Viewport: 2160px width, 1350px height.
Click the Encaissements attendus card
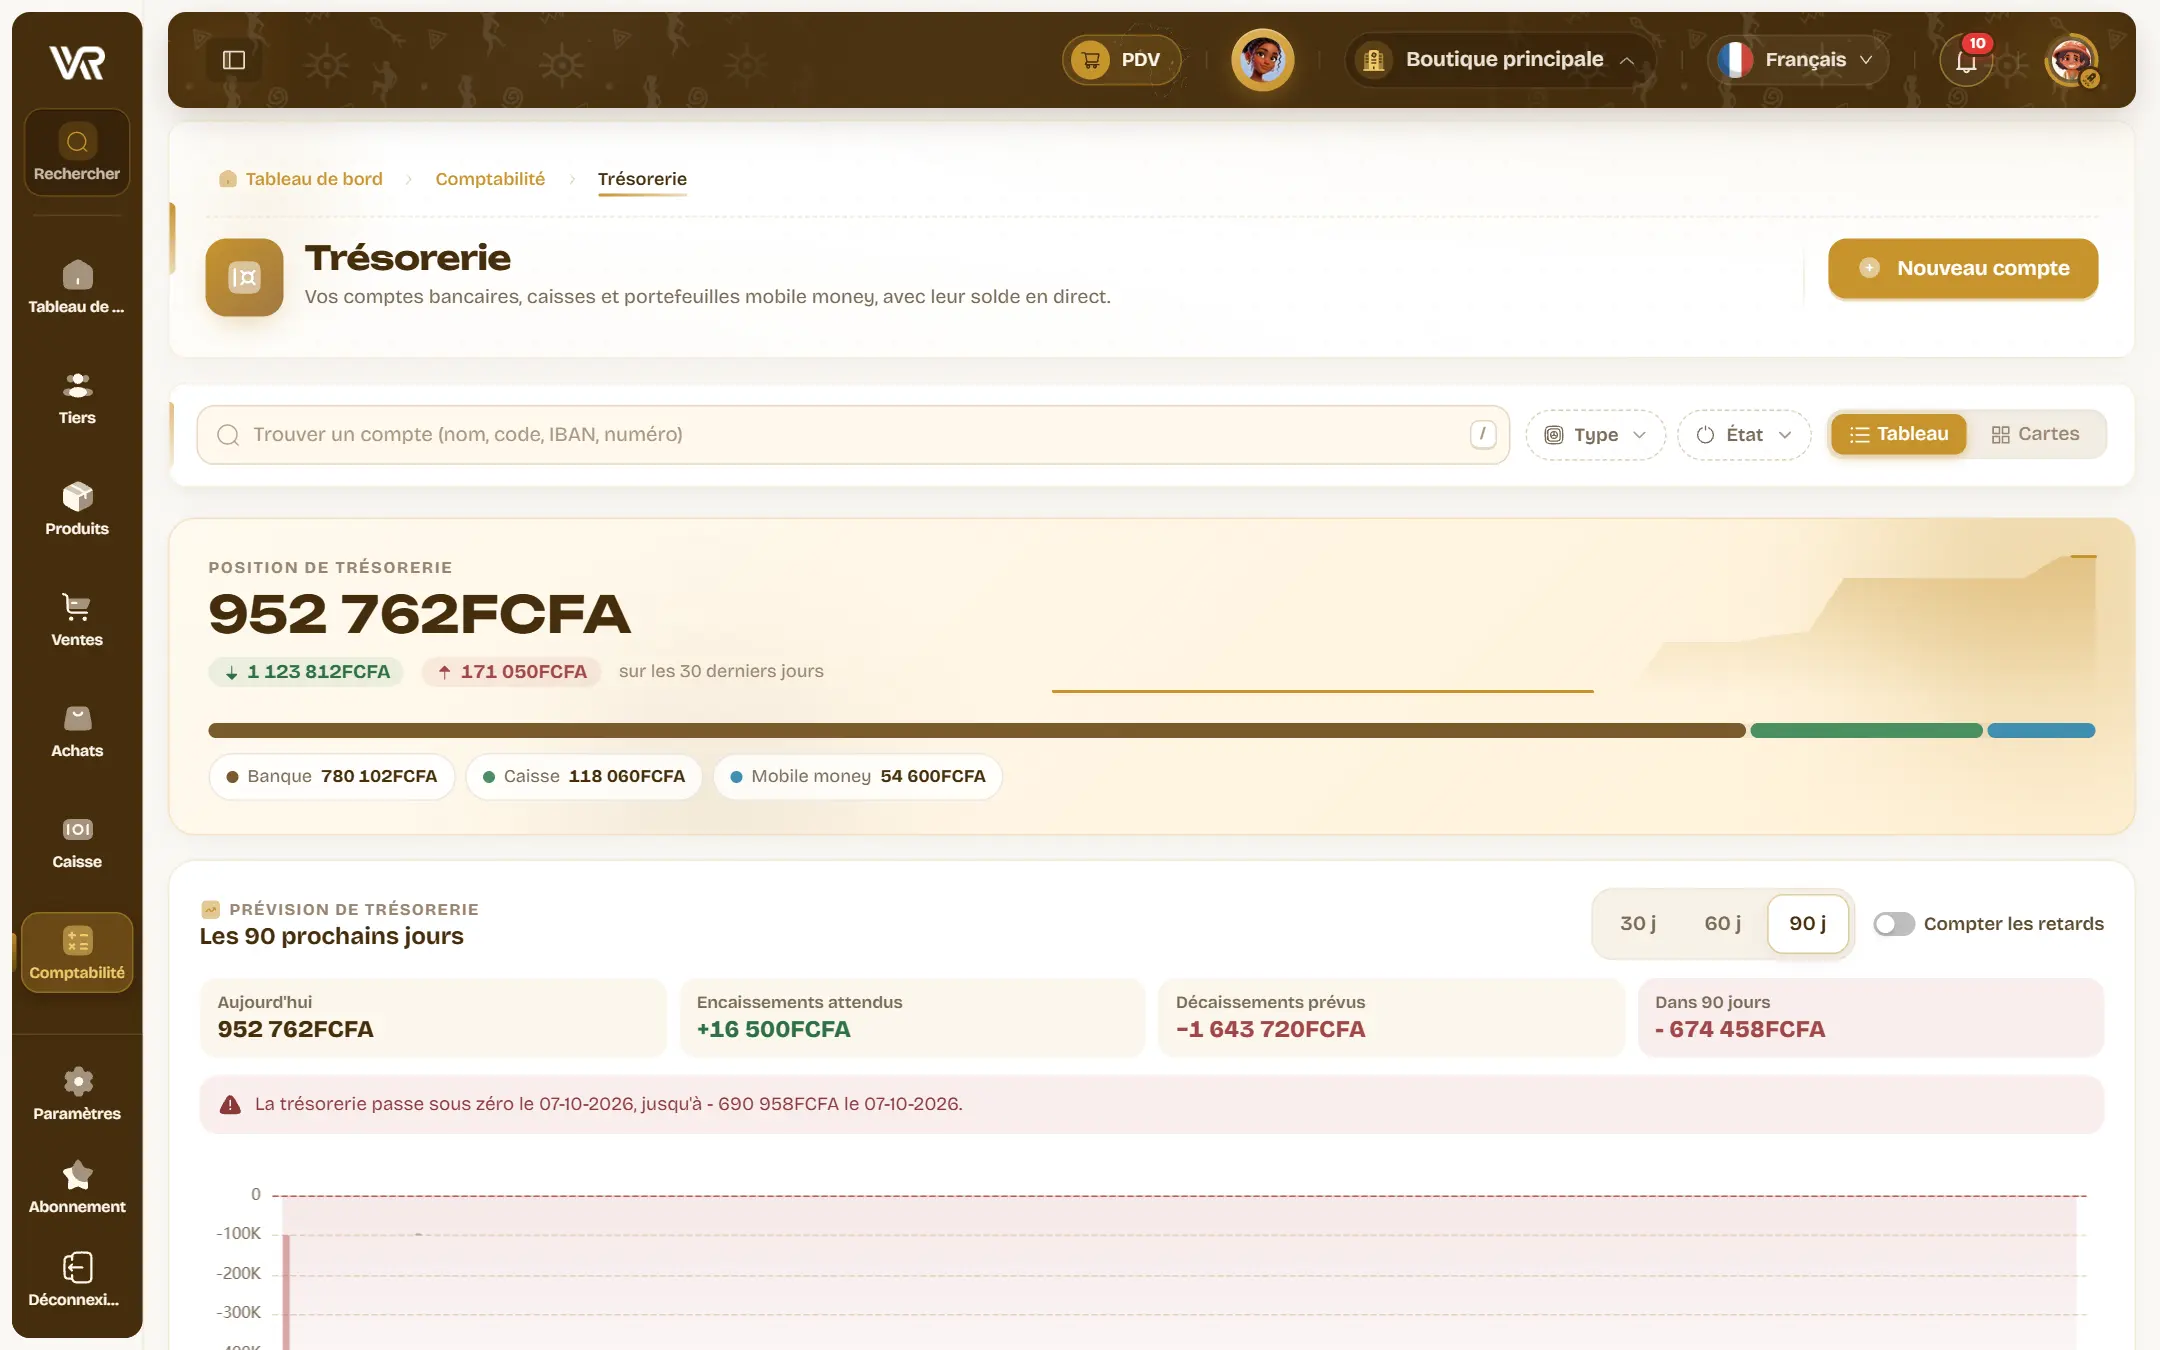click(x=912, y=1017)
